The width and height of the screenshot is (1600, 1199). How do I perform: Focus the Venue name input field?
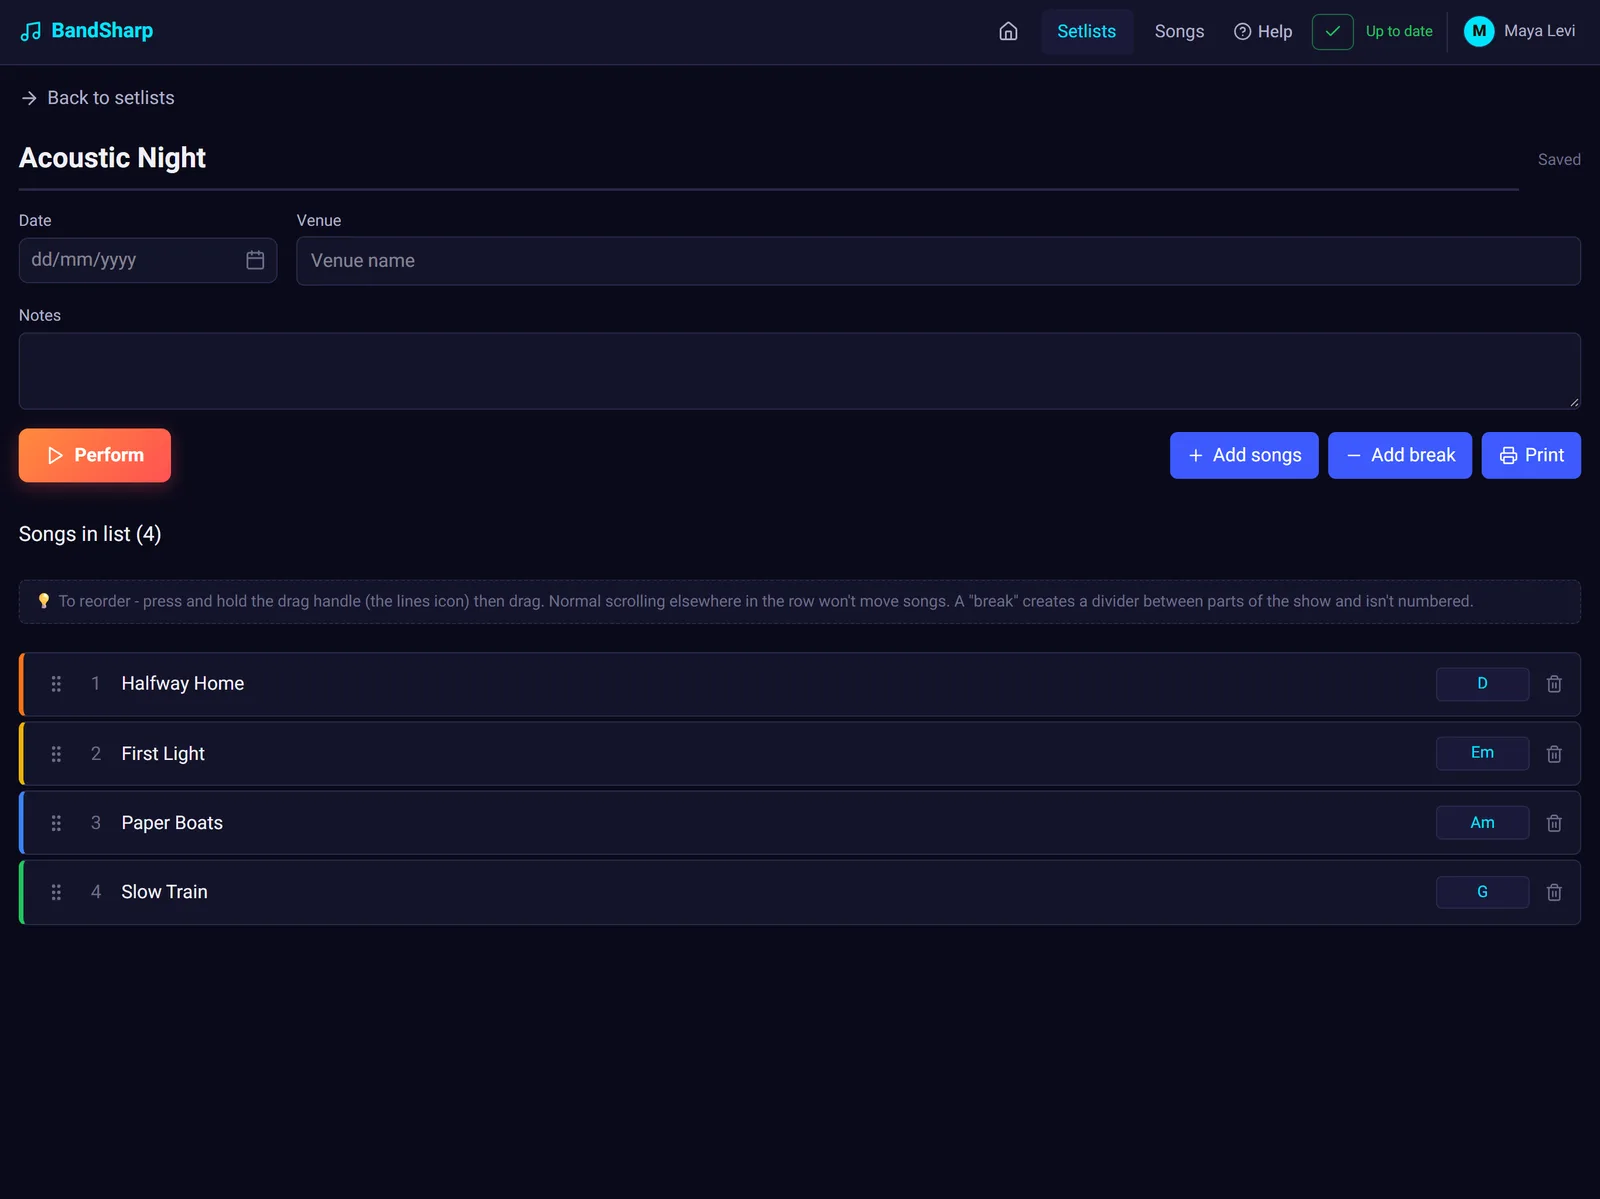pyautogui.click(x=938, y=261)
